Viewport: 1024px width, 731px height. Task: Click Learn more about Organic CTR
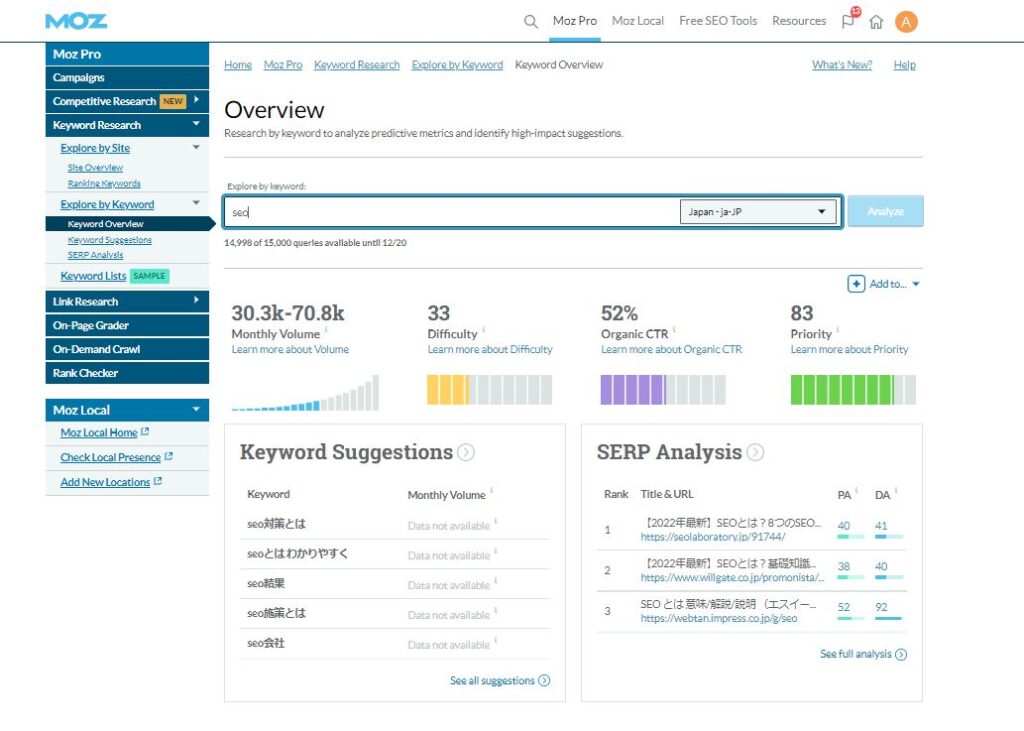tap(671, 349)
